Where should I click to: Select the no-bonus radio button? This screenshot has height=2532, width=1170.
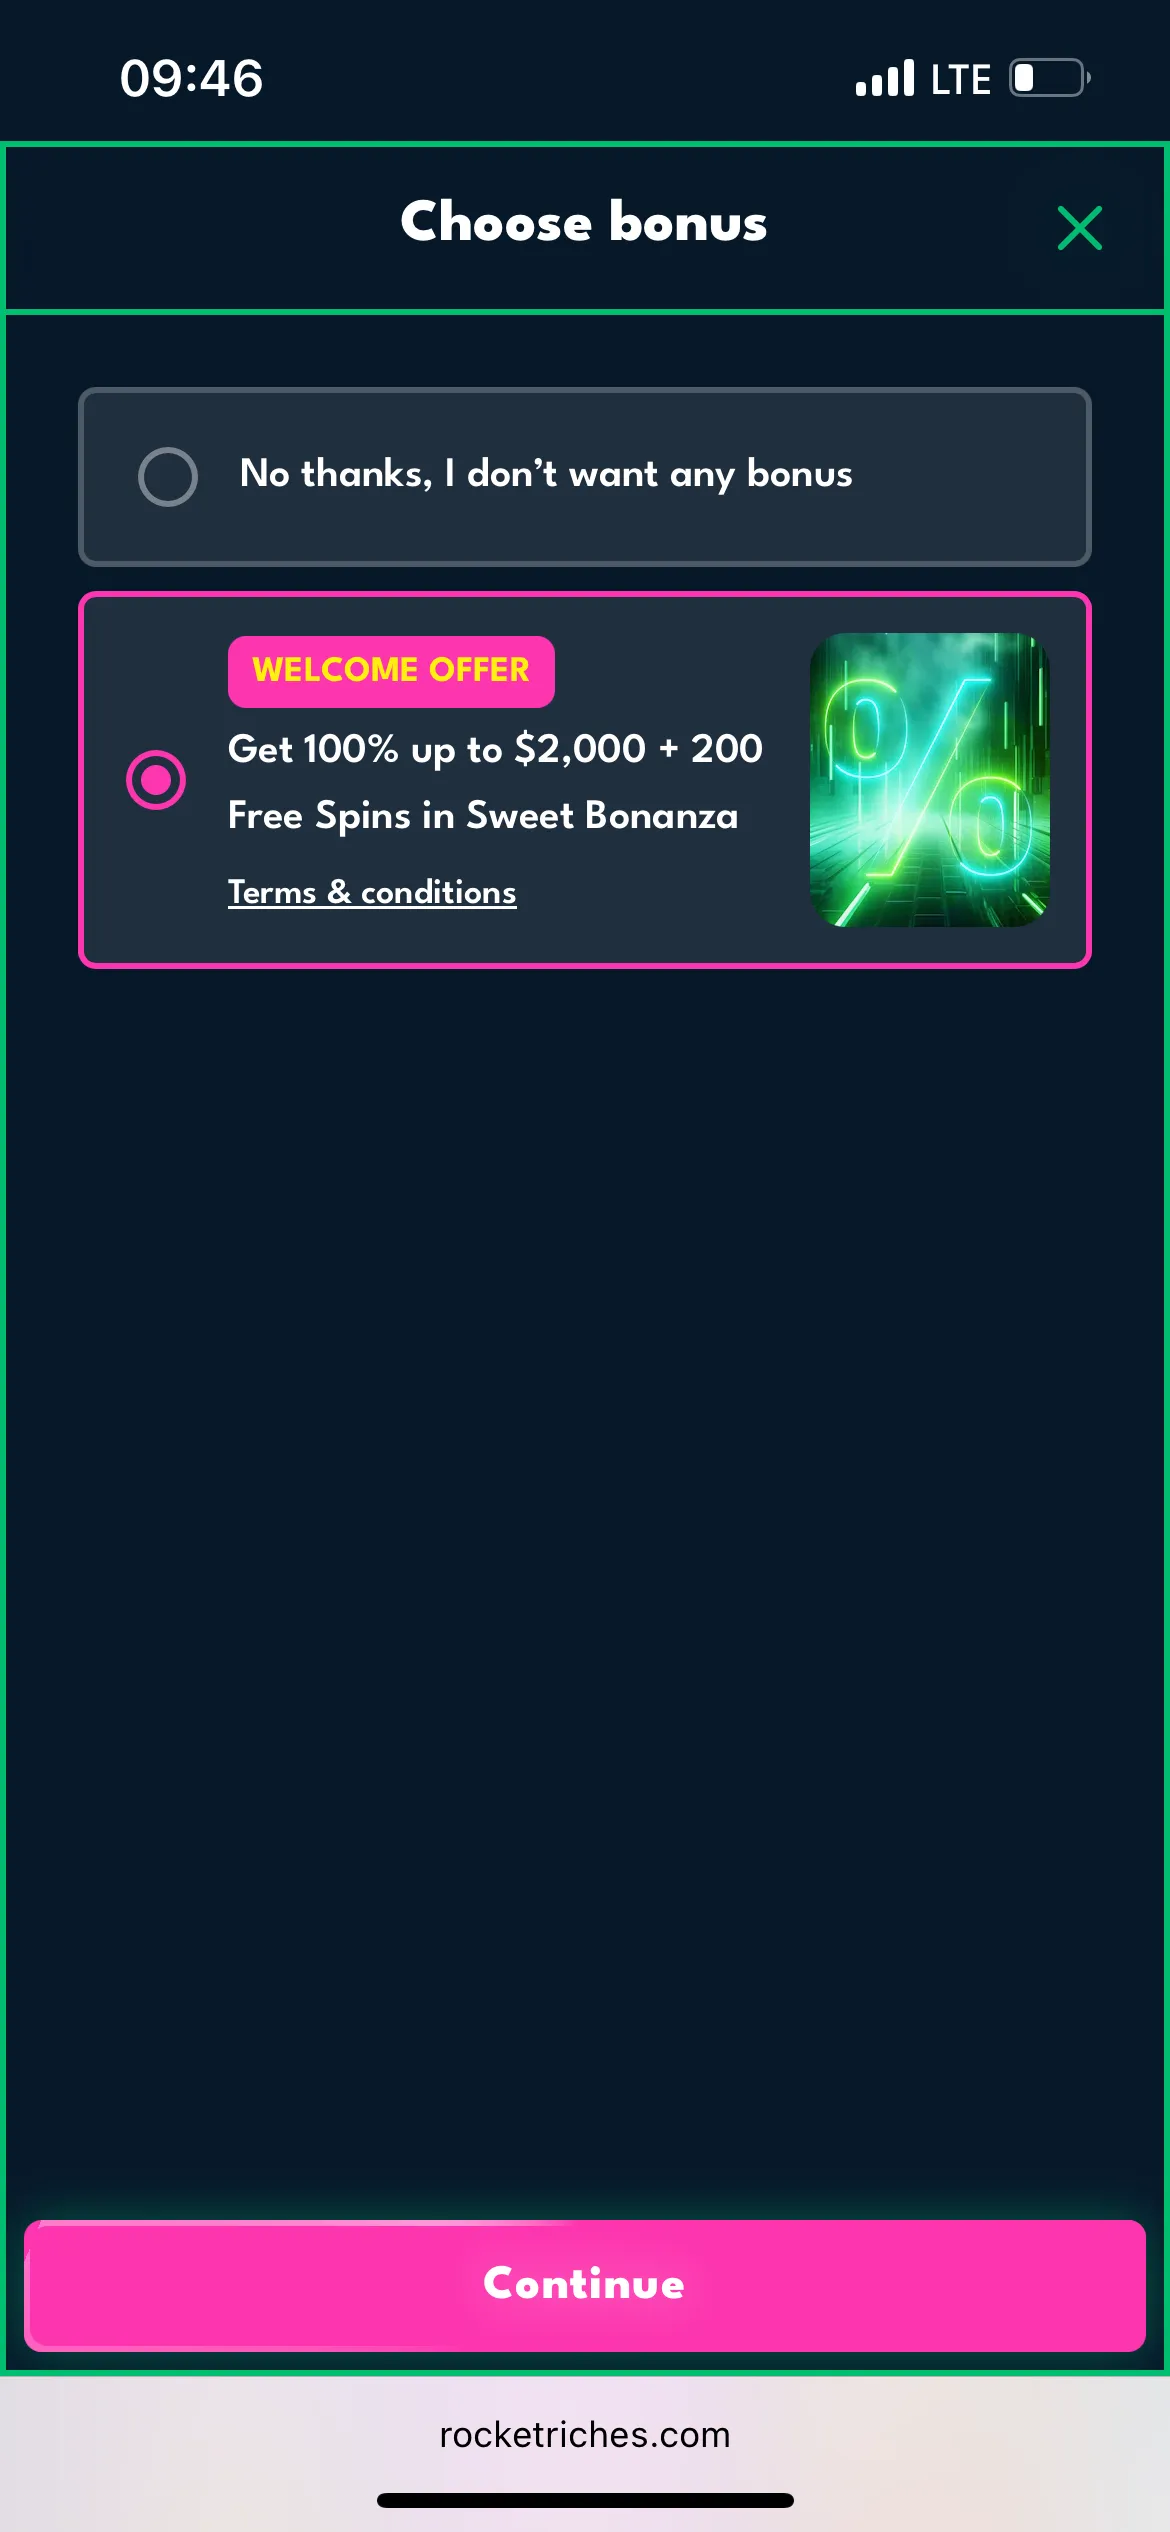click(168, 476)
